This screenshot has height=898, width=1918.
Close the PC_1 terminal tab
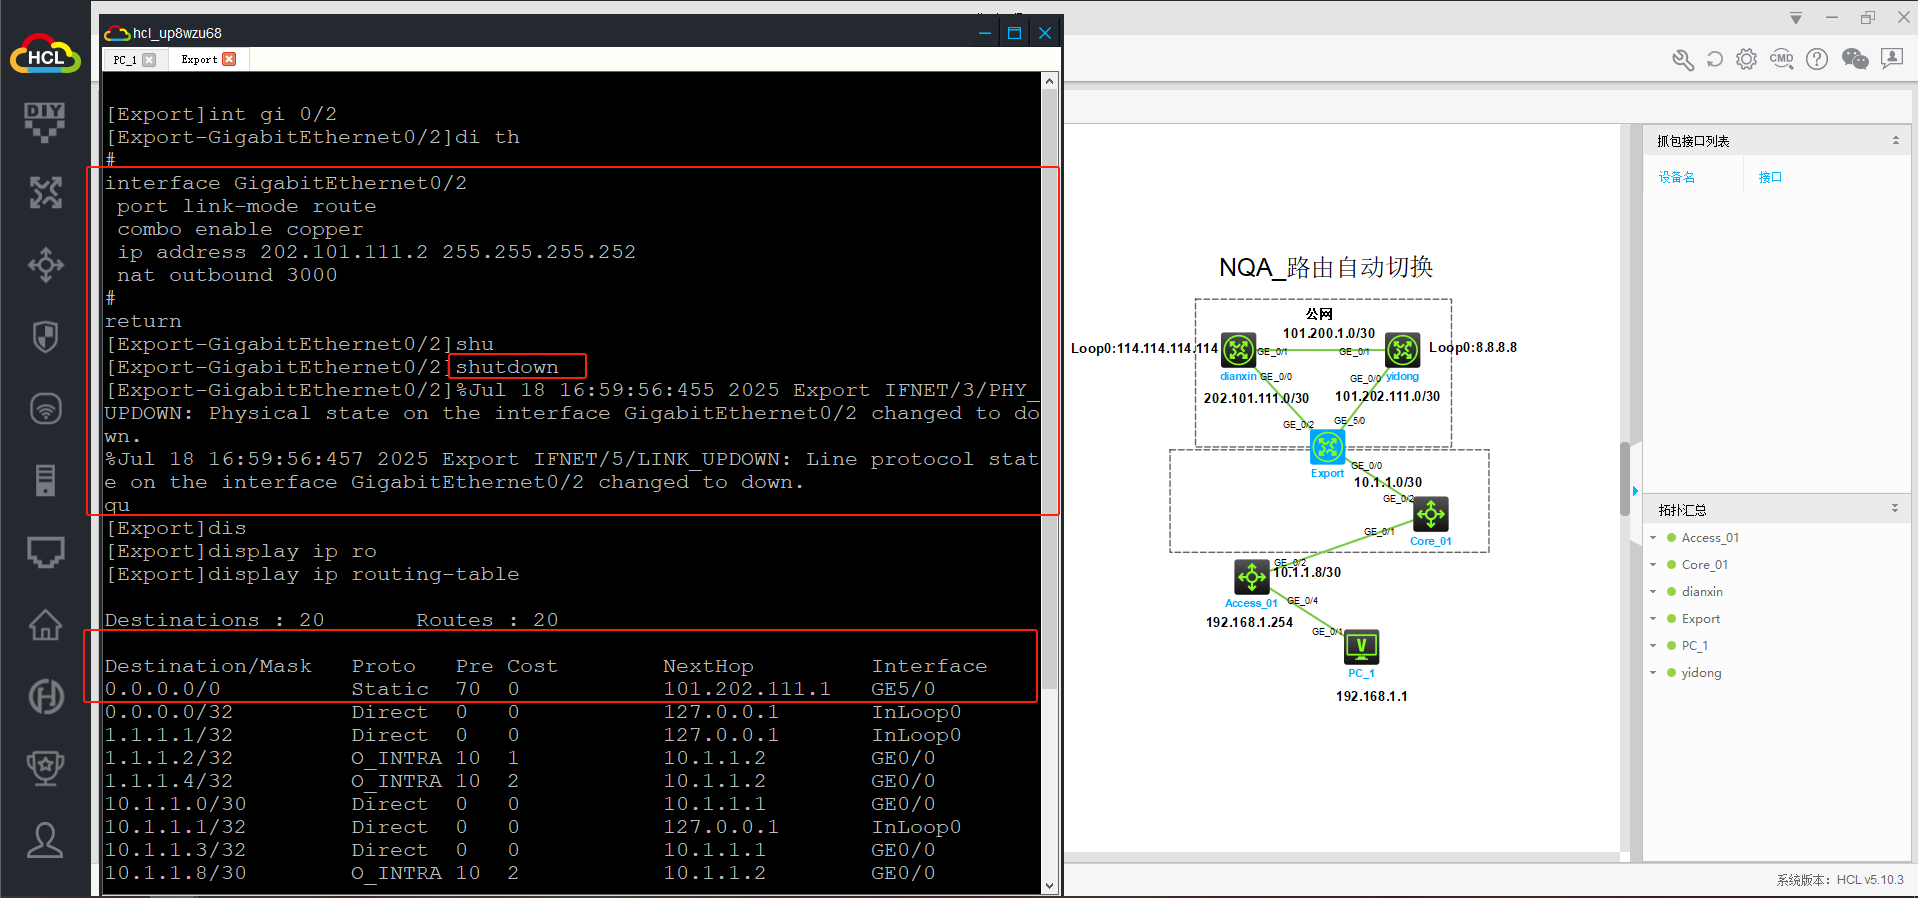pyautogui.click(x=149, y=60)
